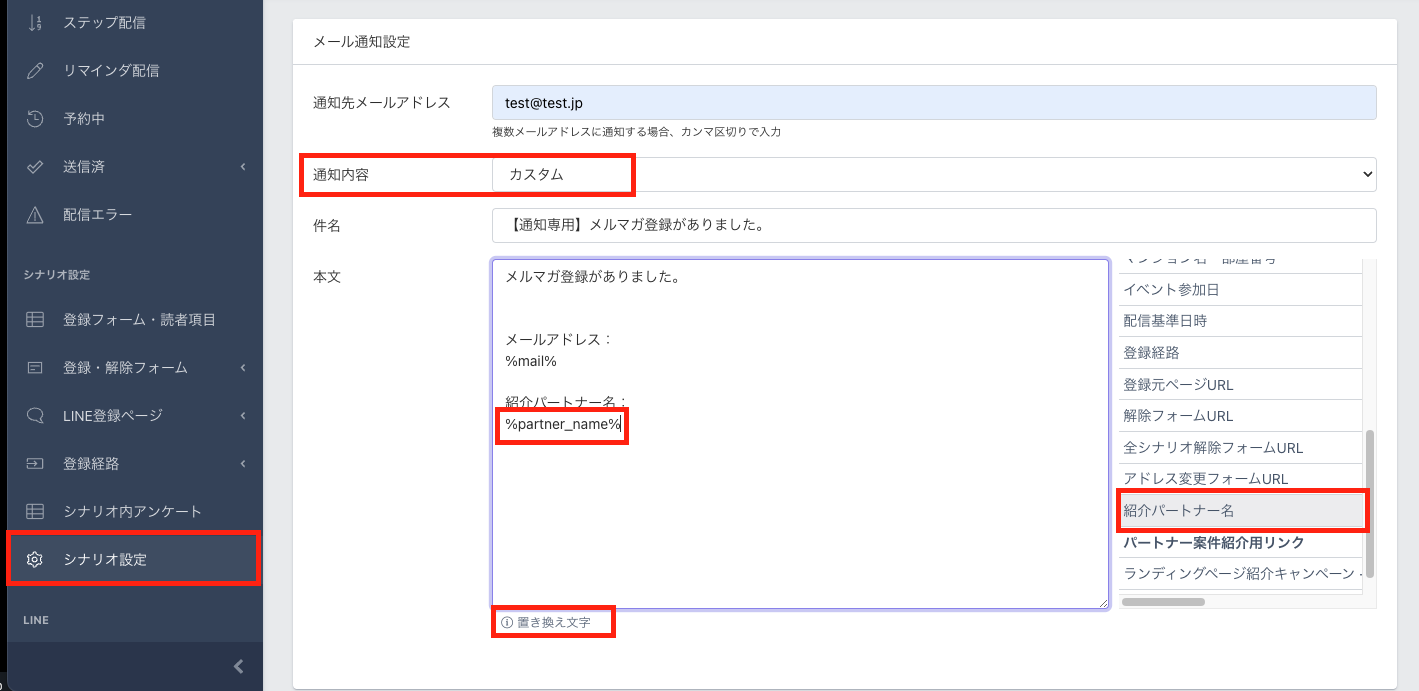Click the clock icon for 予約中

click(x=35, y=118)
